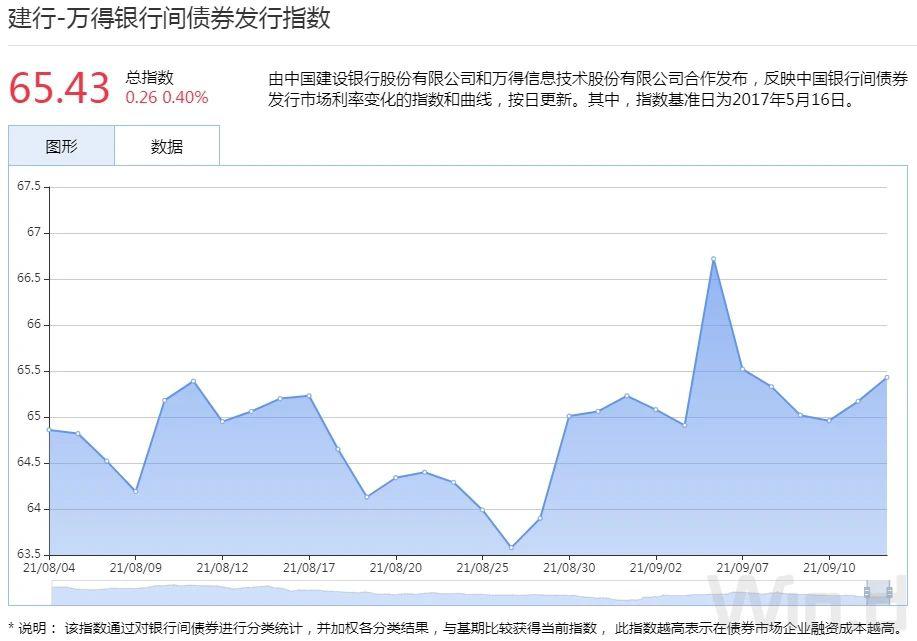This screenshot has width=917, height=641.
Task: Click the x-axis label 21/08/09
Action: coord(136,567)
